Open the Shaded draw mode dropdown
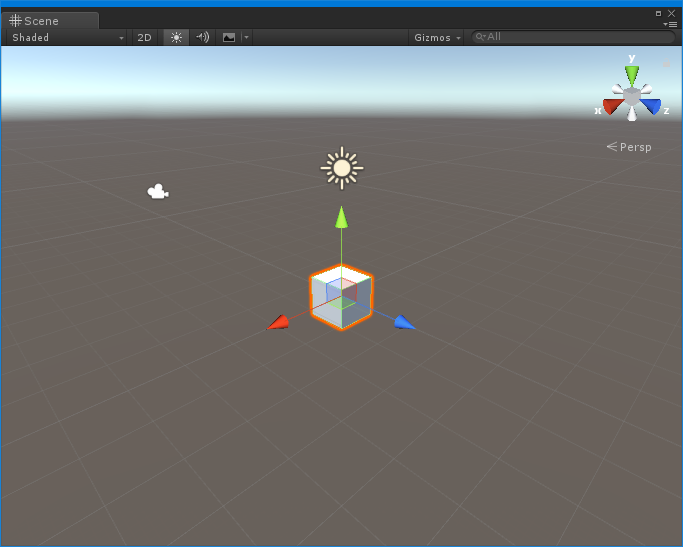 (x=68, y=37)
